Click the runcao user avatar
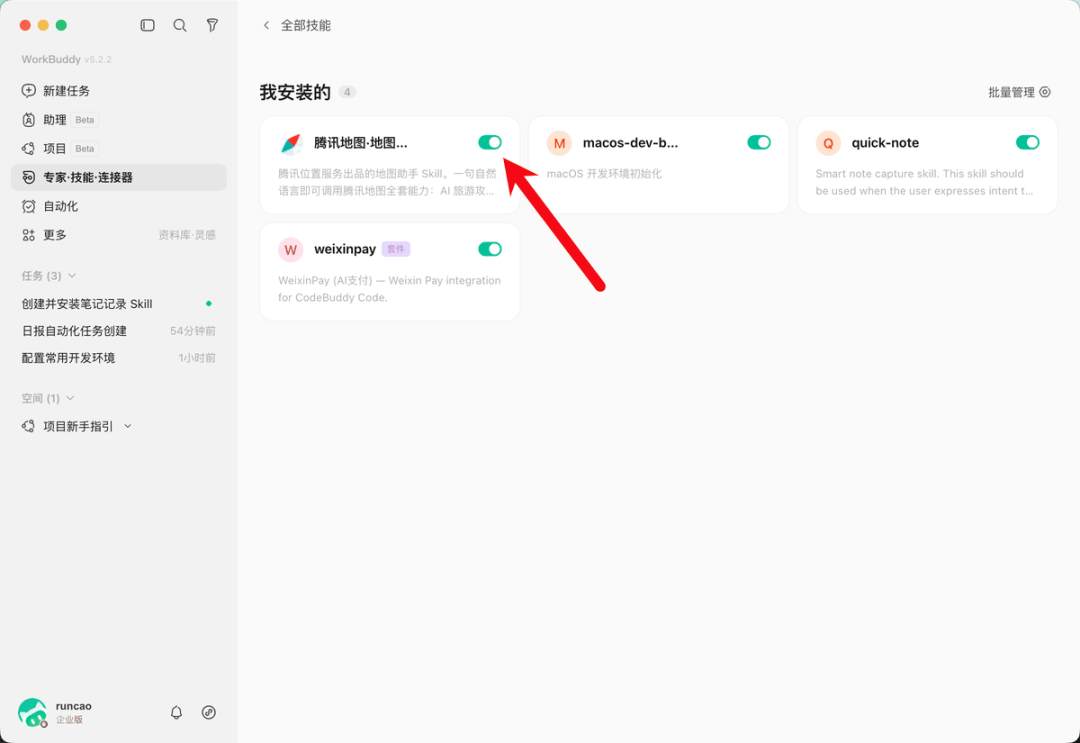 pos(32,713)
